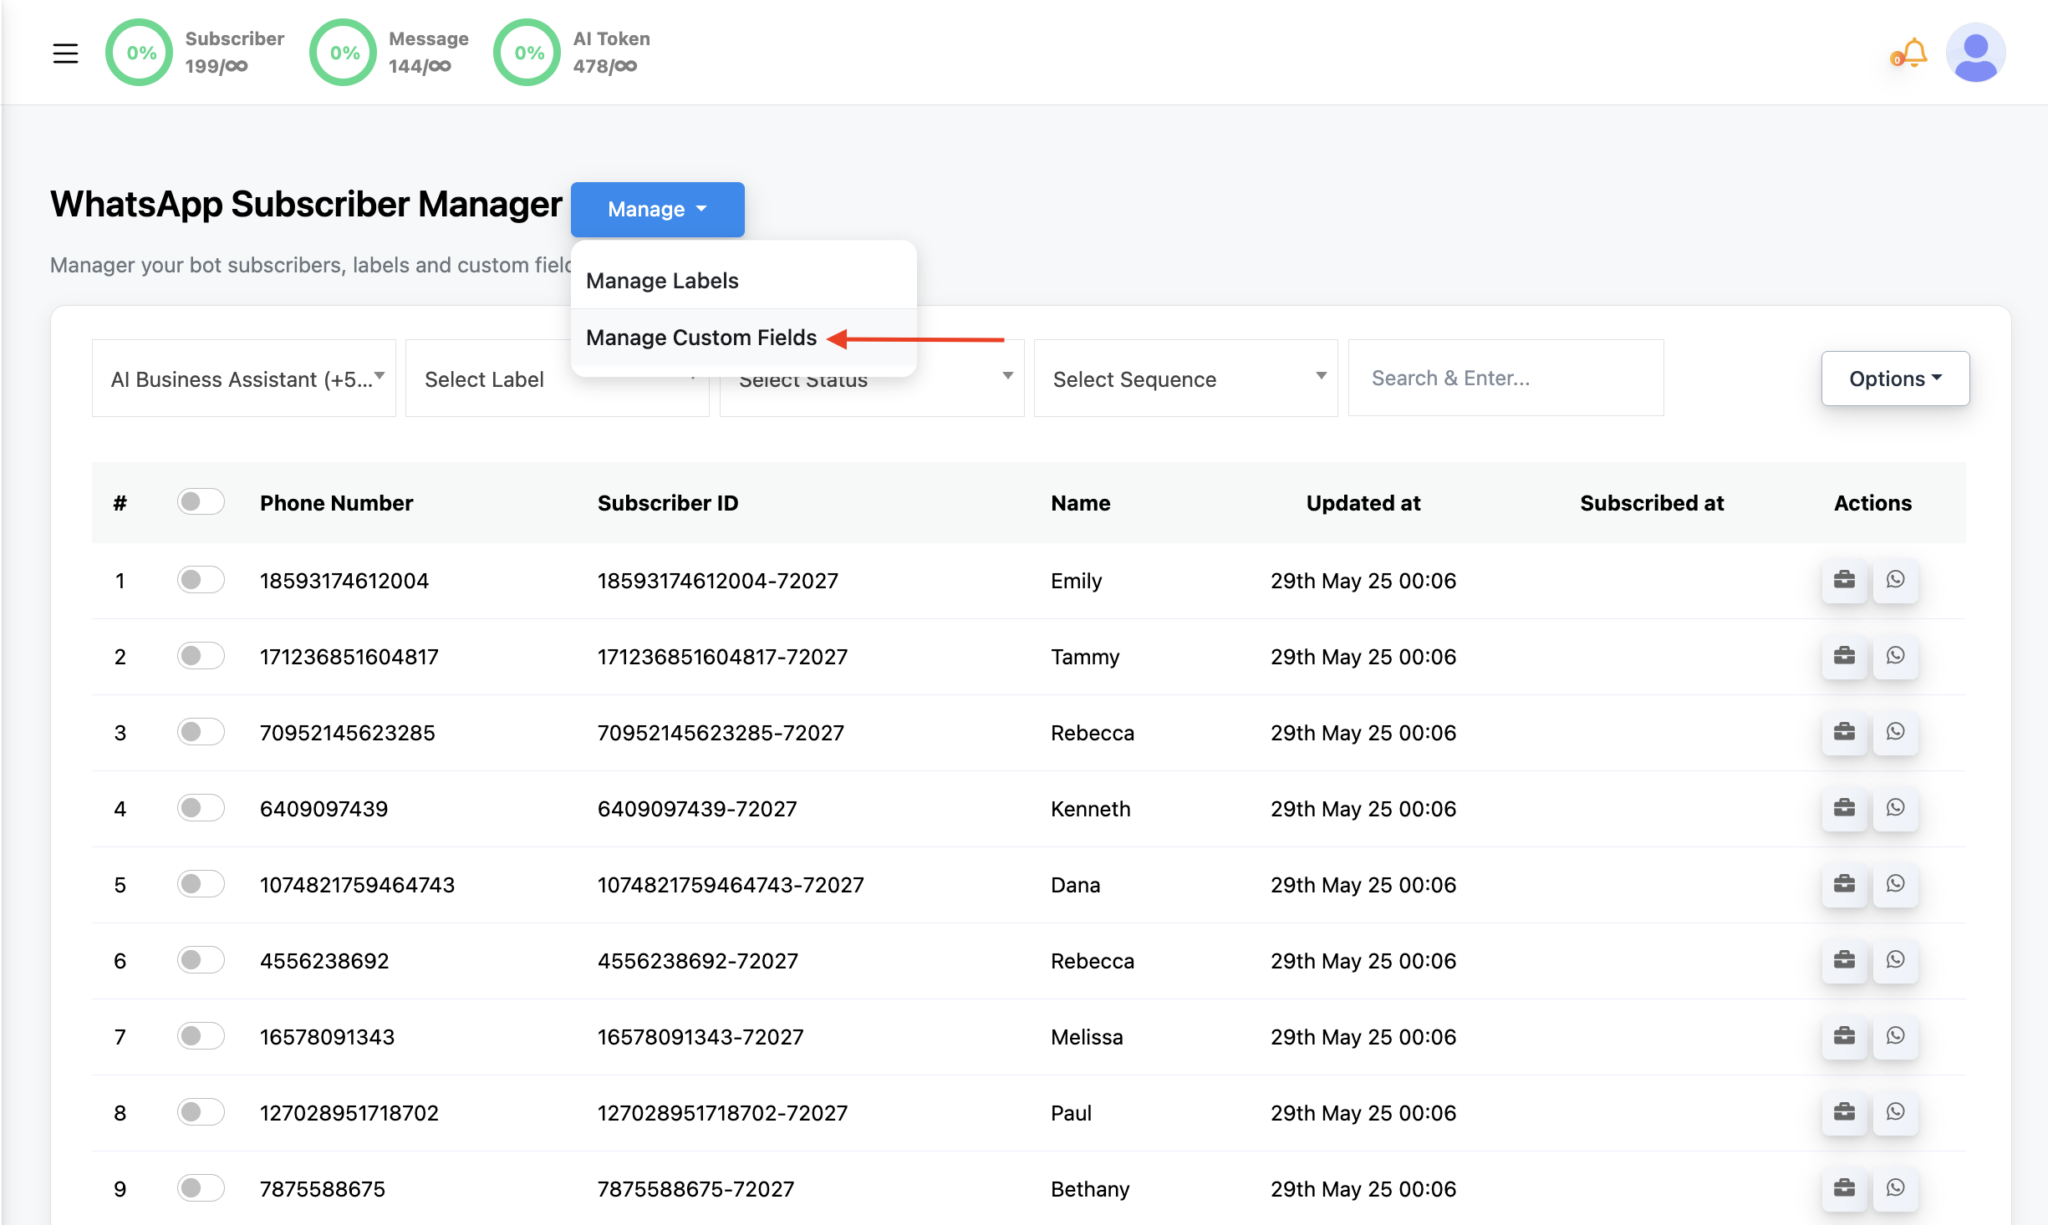This screenshot has height=1225, width=2048.
Task: Click the Subscriber 0% usage ring
Action: 140,53
